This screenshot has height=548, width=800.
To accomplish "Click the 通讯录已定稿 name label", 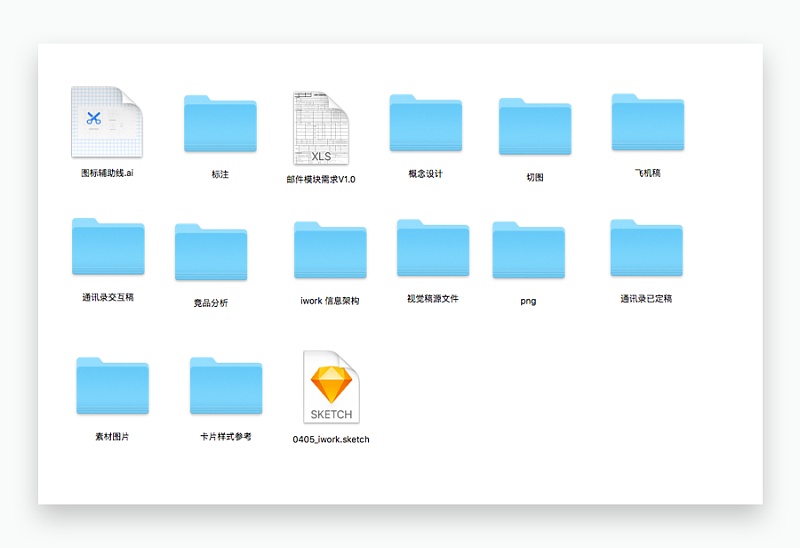I will (646, 298).
